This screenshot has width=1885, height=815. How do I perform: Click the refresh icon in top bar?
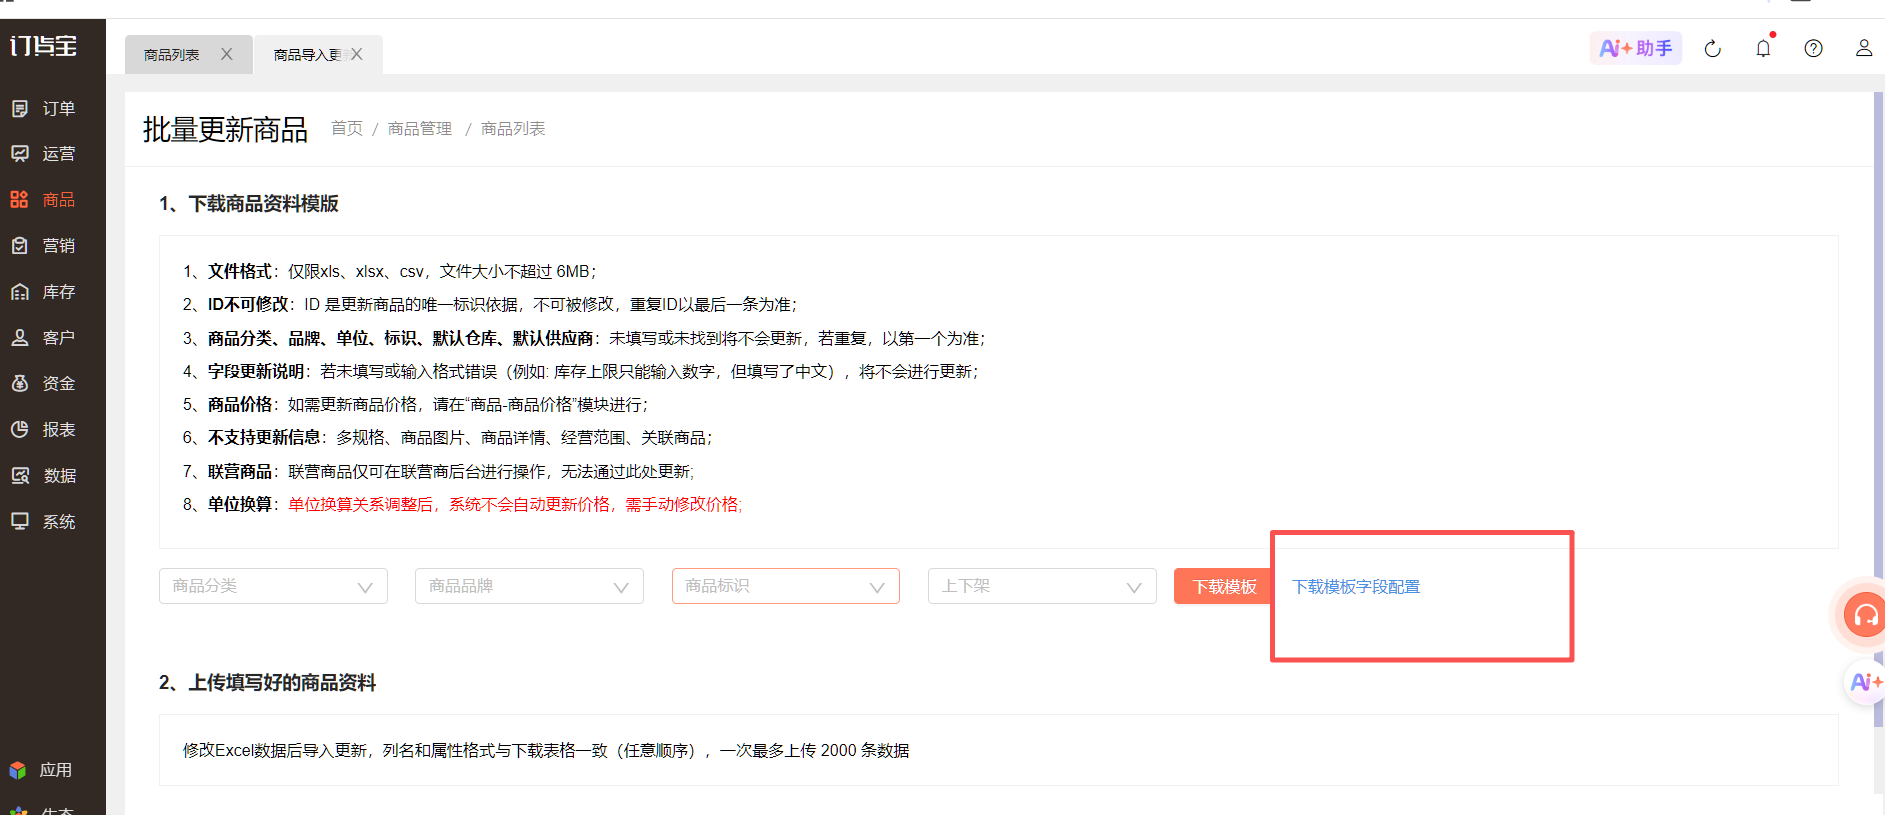[x=1713, y=49]
